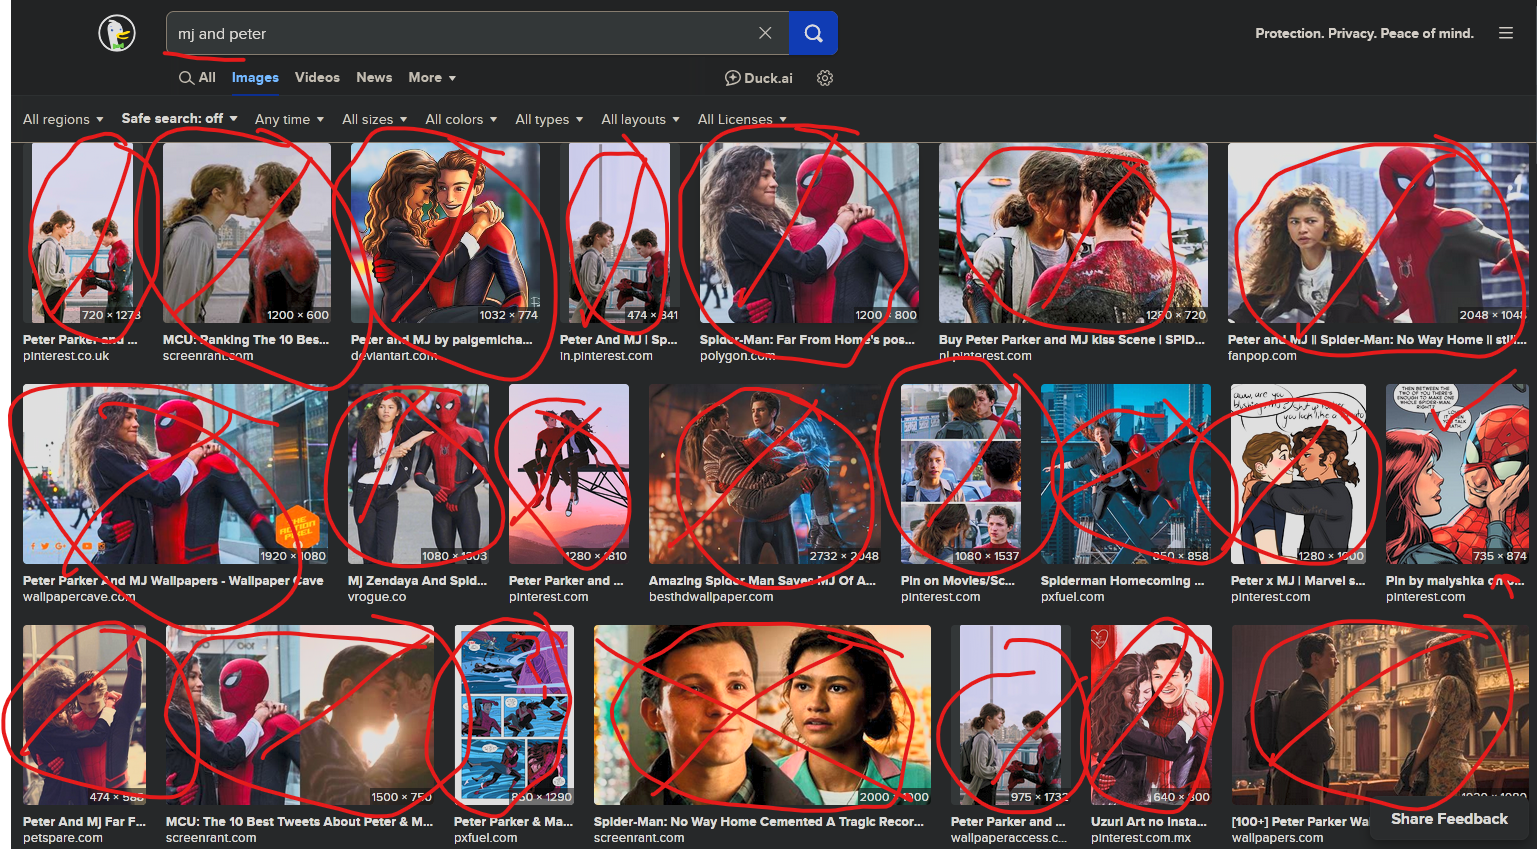Open the Peter Parker & Ma... comic page image
Screen dimensions: 1537x849
click(x=514, y=715)
